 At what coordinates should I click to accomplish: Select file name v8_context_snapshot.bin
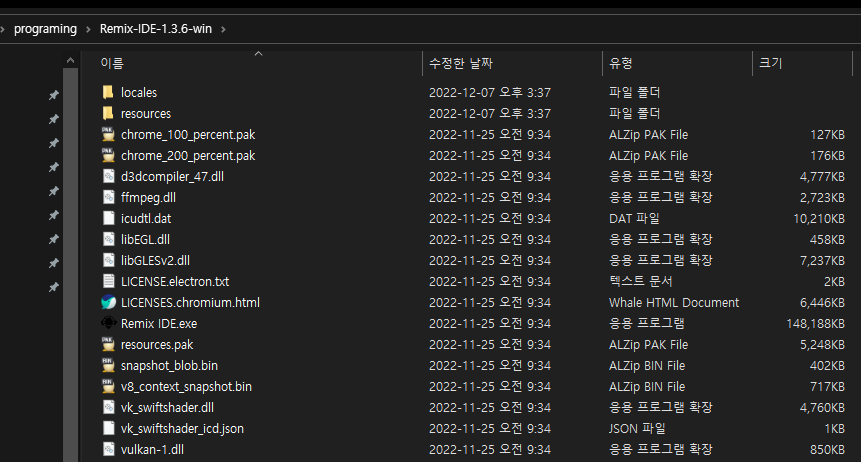pos(187,387)
